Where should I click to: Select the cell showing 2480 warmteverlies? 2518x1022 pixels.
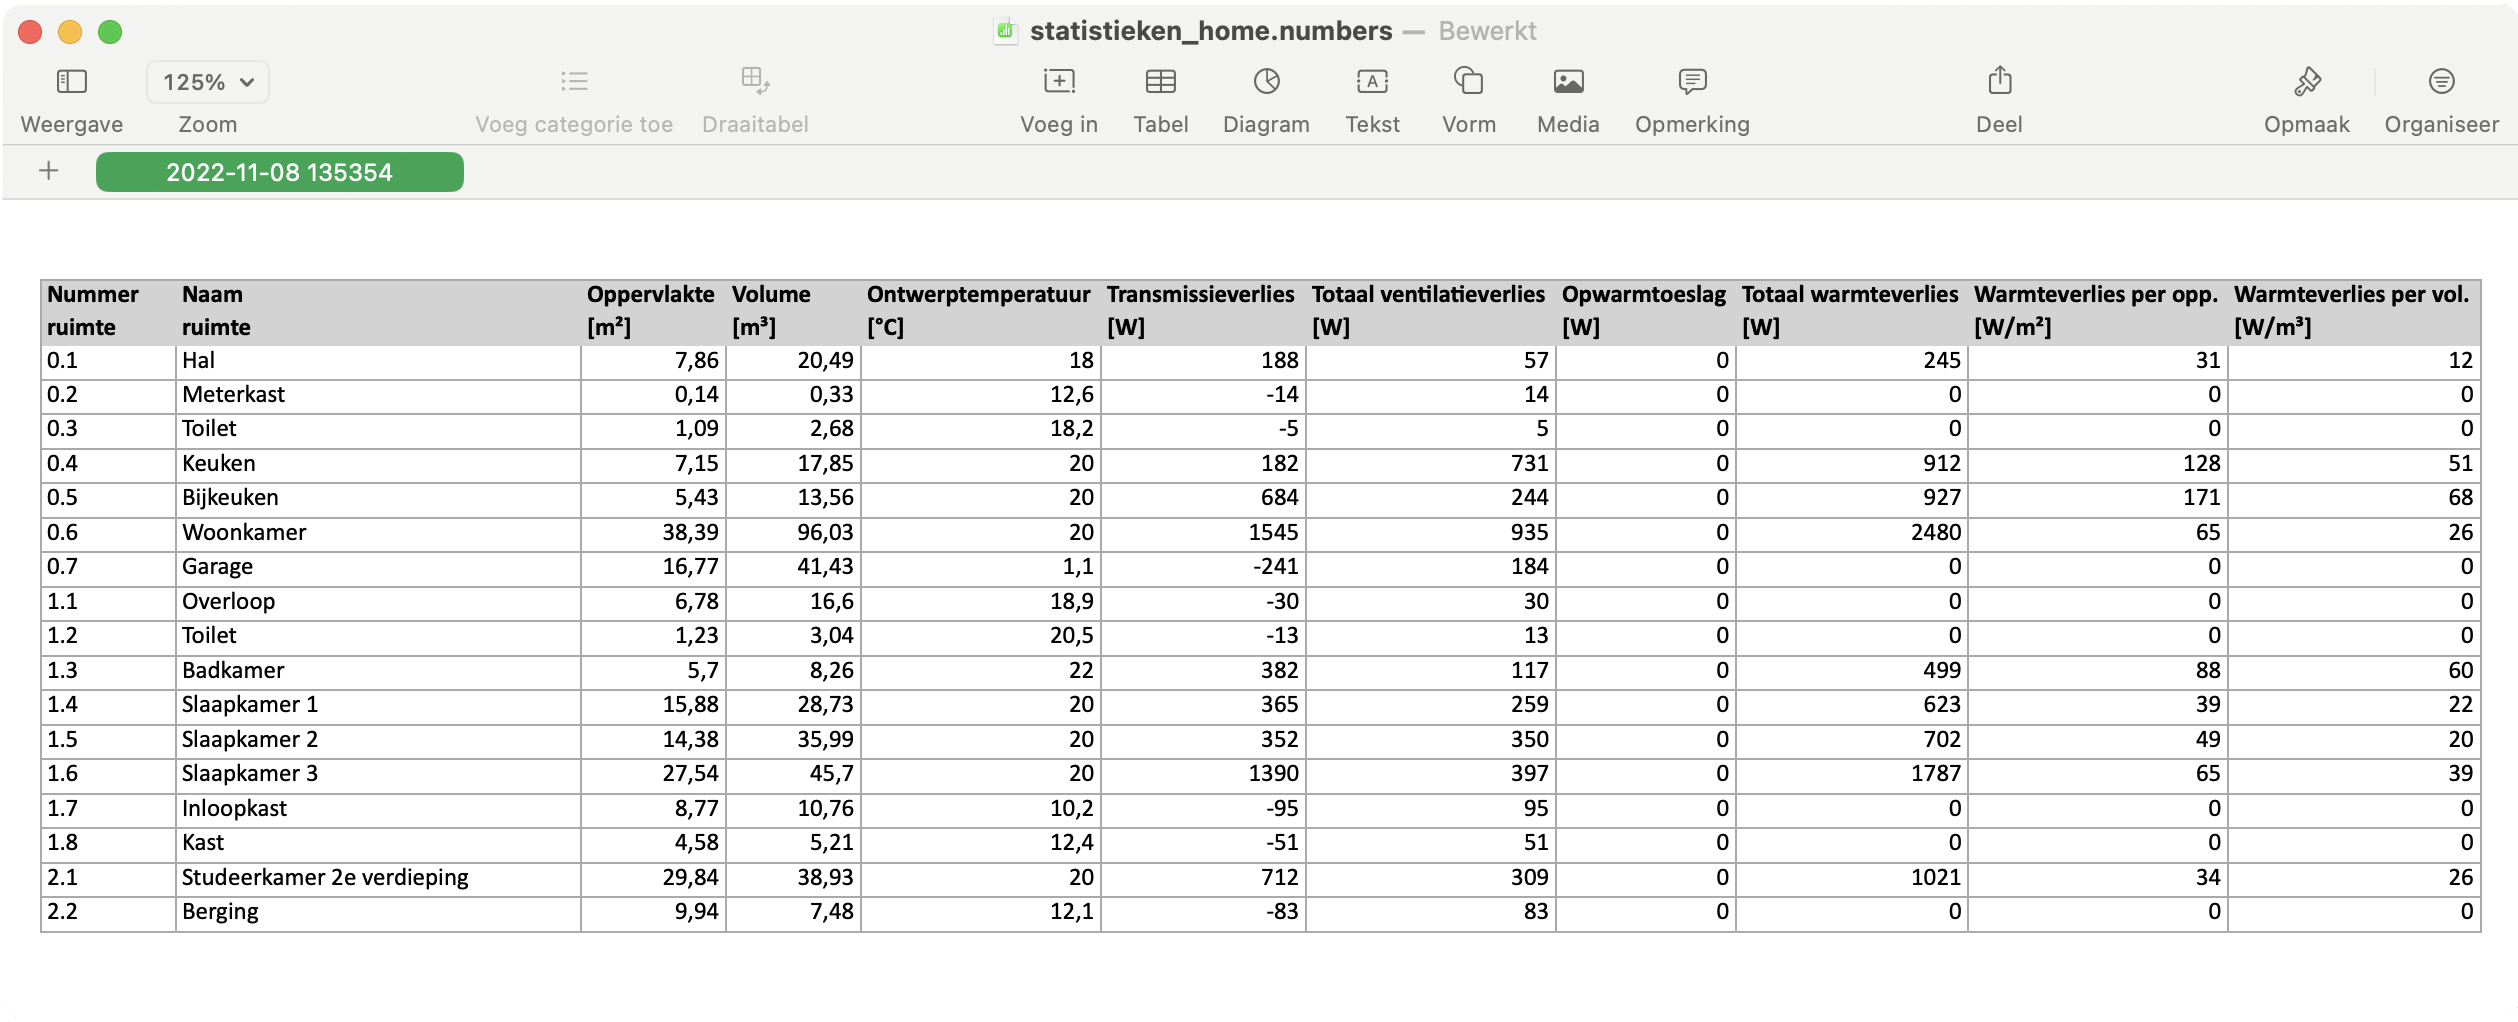coord(1850,532)
